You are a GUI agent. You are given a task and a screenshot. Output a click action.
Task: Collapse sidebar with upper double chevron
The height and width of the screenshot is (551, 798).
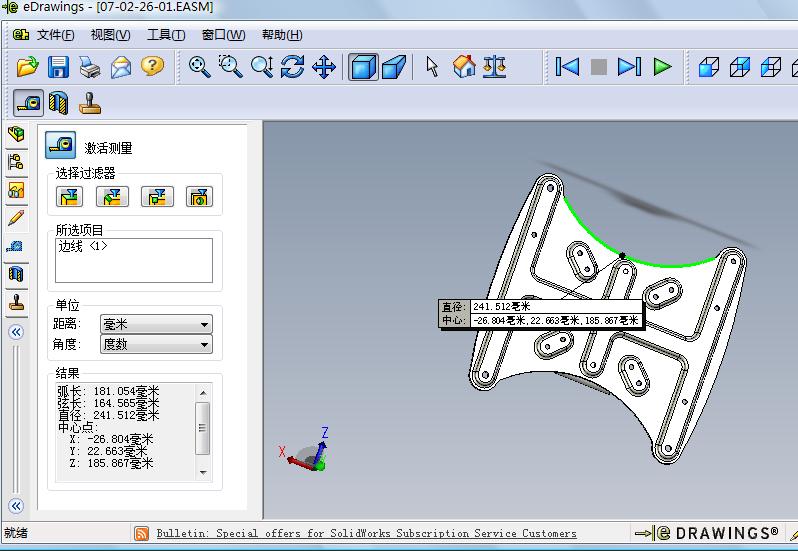click(16, 332)
